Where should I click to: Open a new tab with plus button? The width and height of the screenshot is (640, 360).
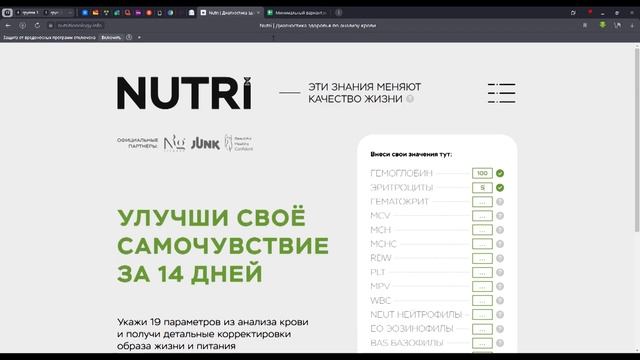tap(338, 13)
